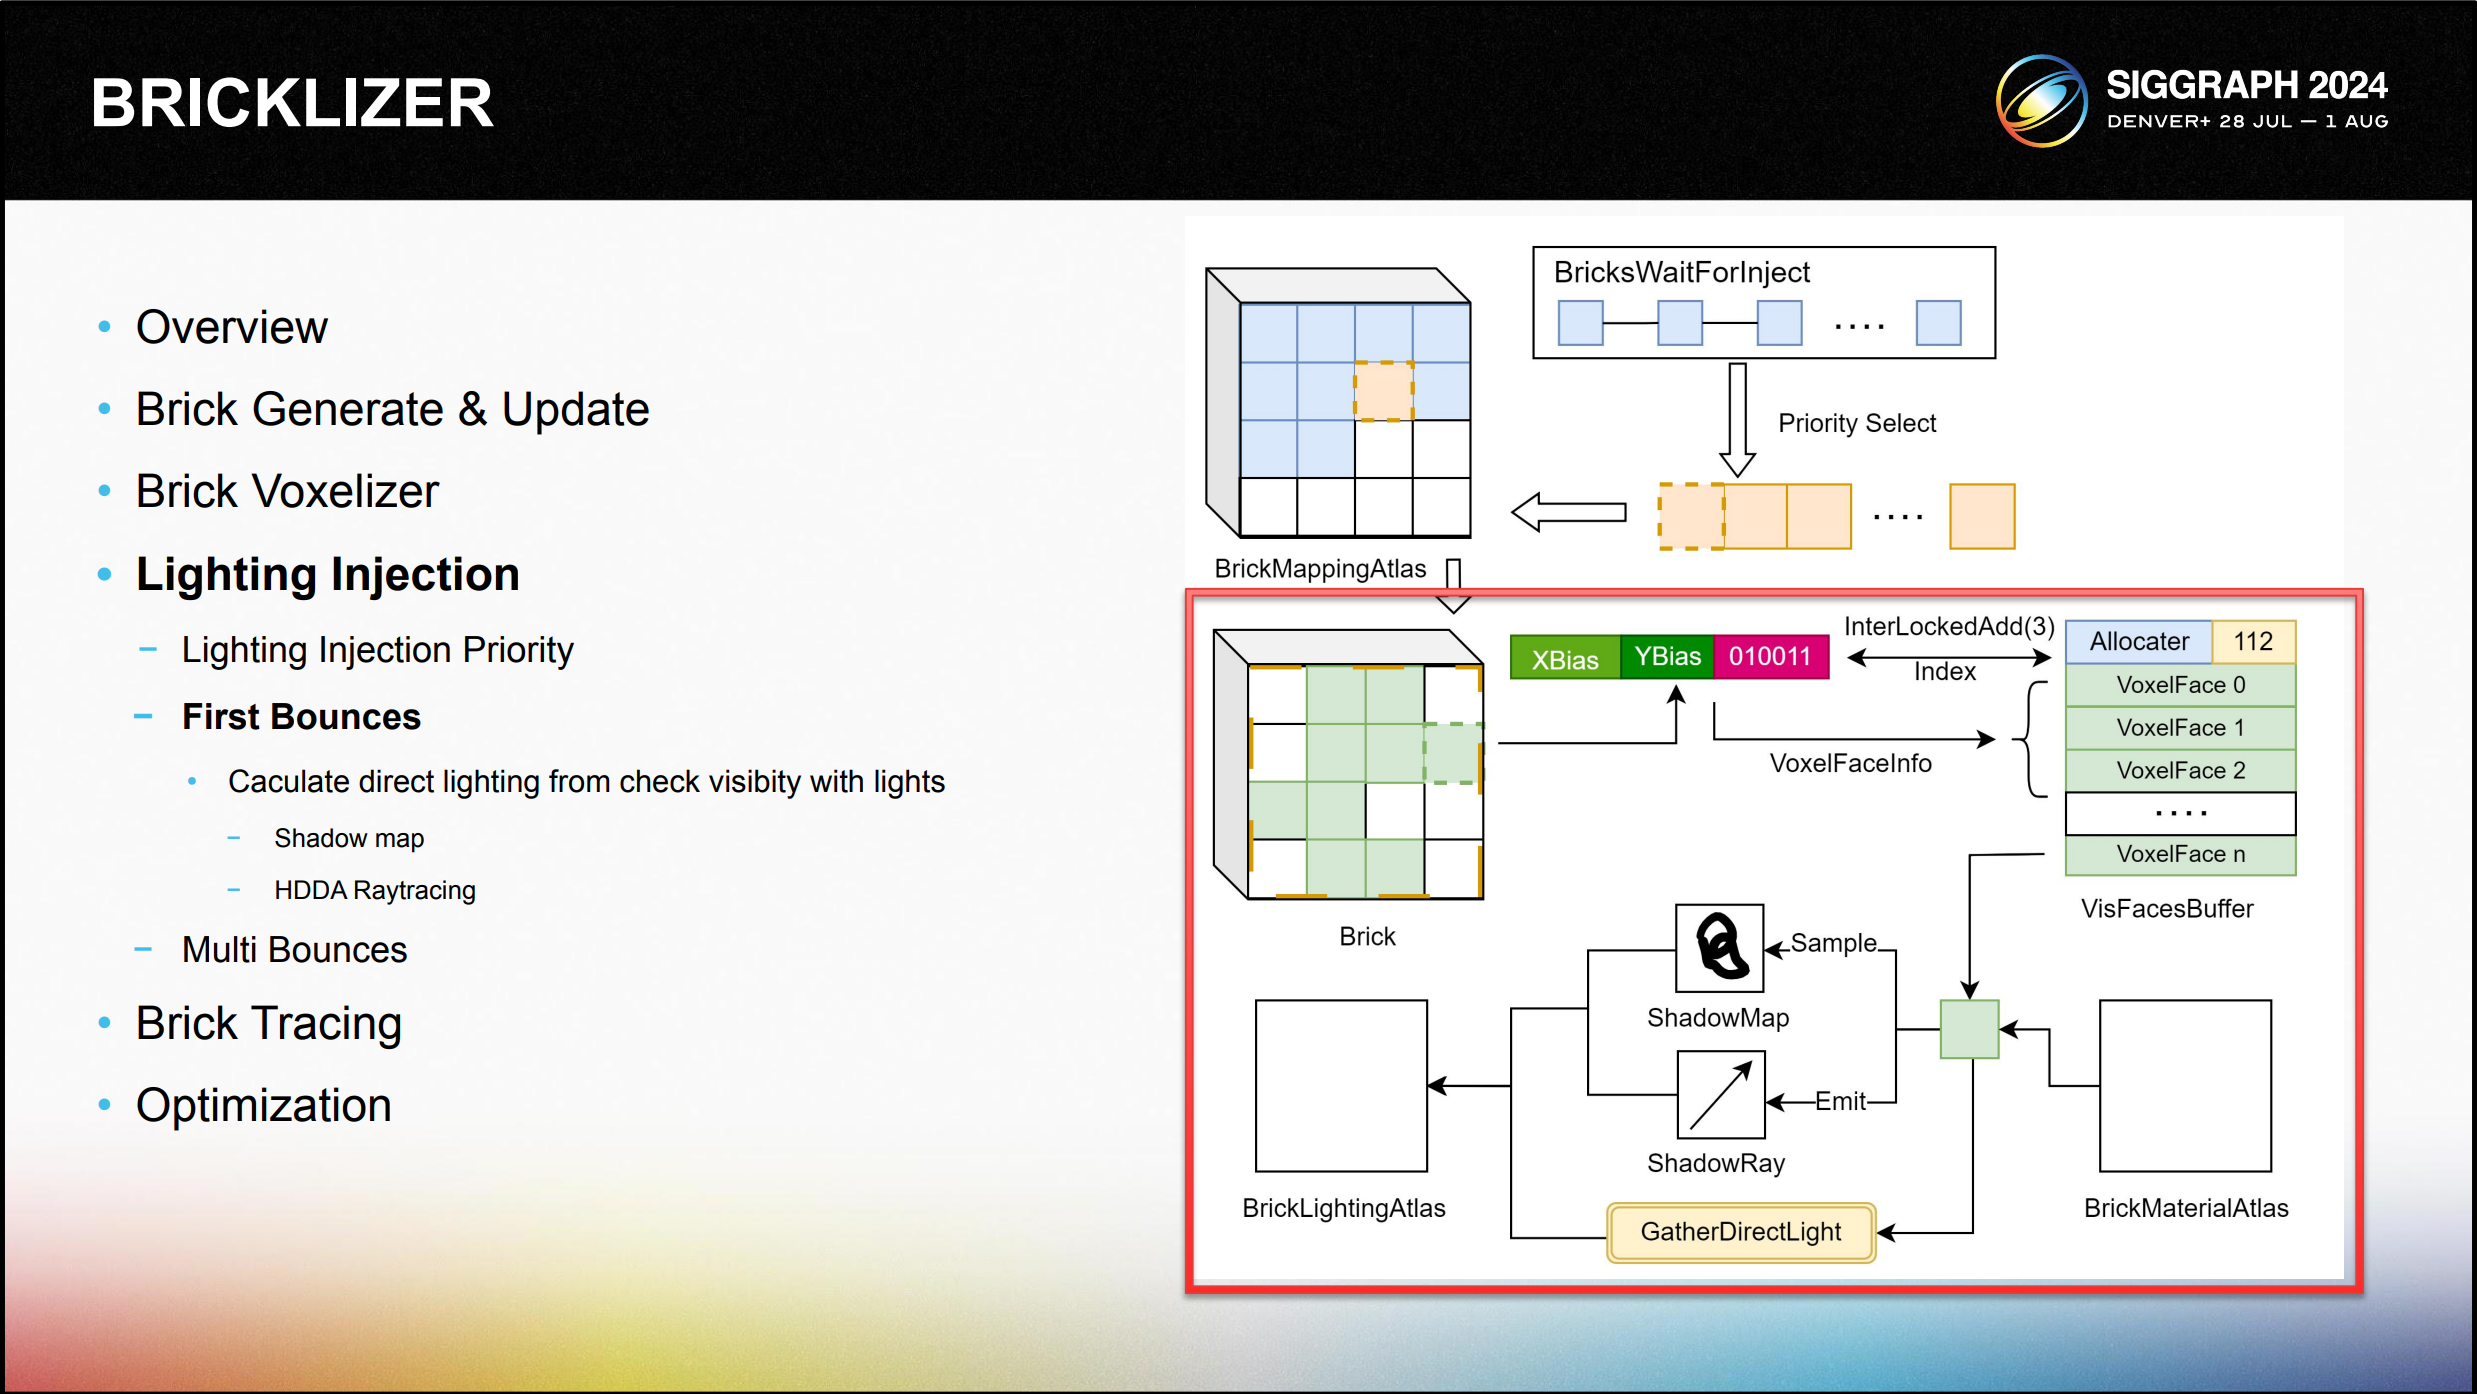Click the Multi Bounces sub-item
The width and height of the screenshot is (2477, 1394).
pyautogui.click(x=294, y=950)
